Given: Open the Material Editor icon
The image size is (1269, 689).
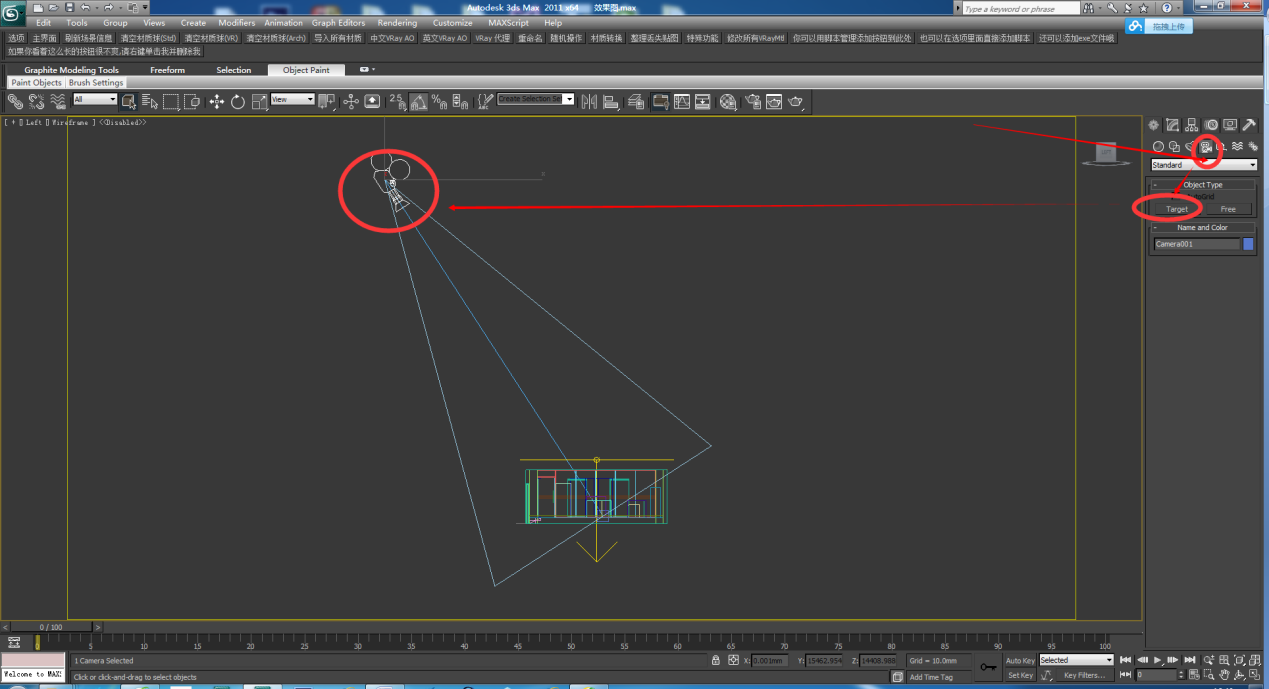Looking at the screenshot, I should click(728, 101).
